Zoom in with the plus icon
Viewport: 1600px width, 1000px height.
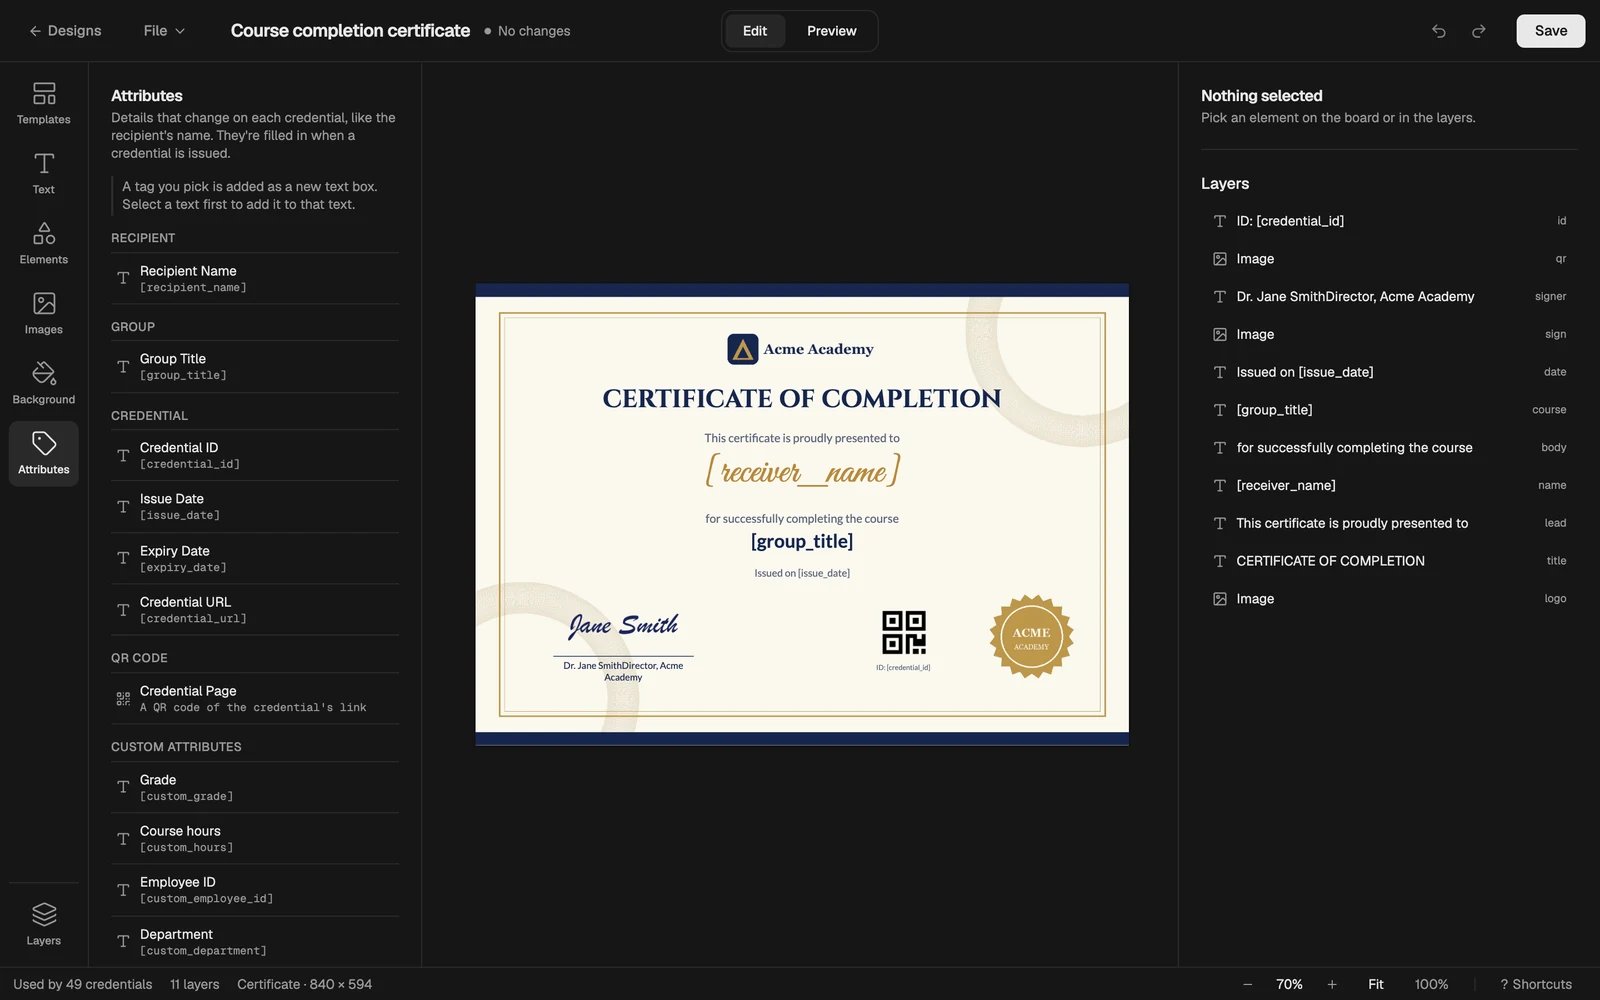(1332, 984)
